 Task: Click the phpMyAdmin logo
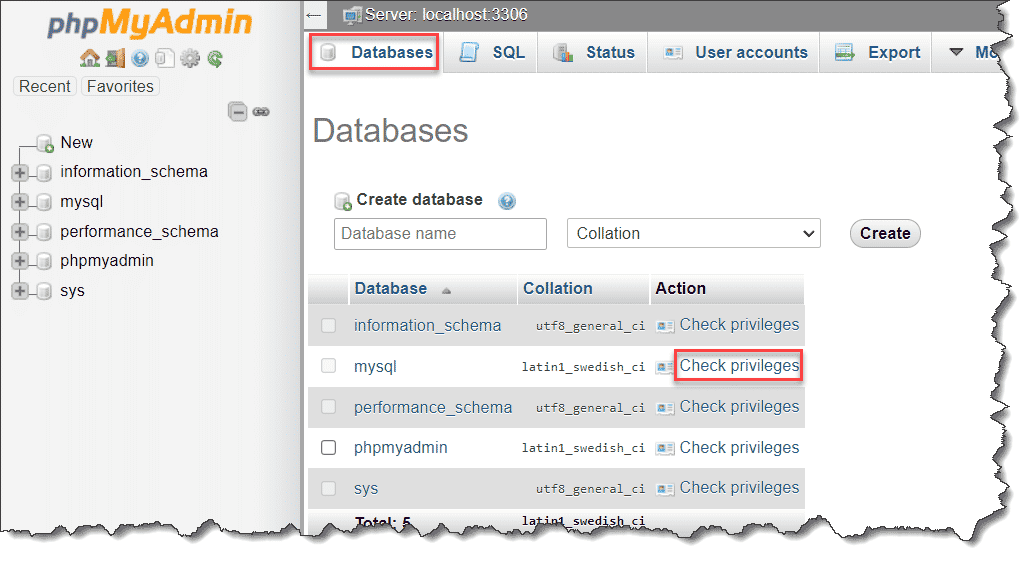(150, 22)
